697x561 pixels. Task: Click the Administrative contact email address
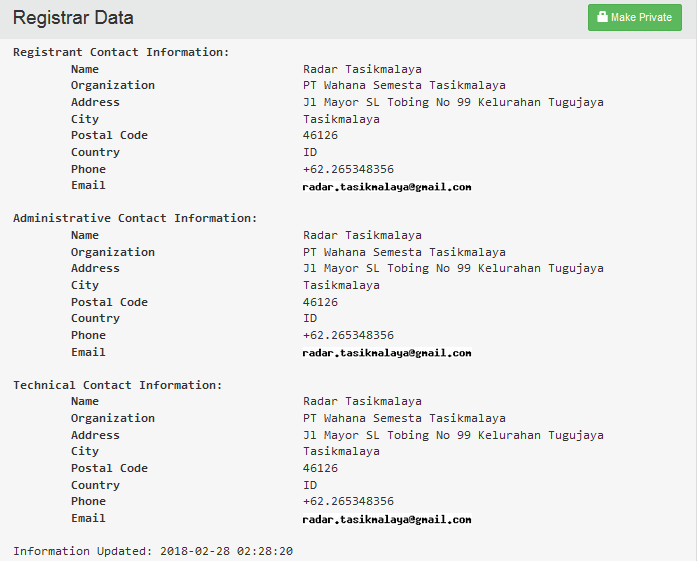[x=386, y=352]
